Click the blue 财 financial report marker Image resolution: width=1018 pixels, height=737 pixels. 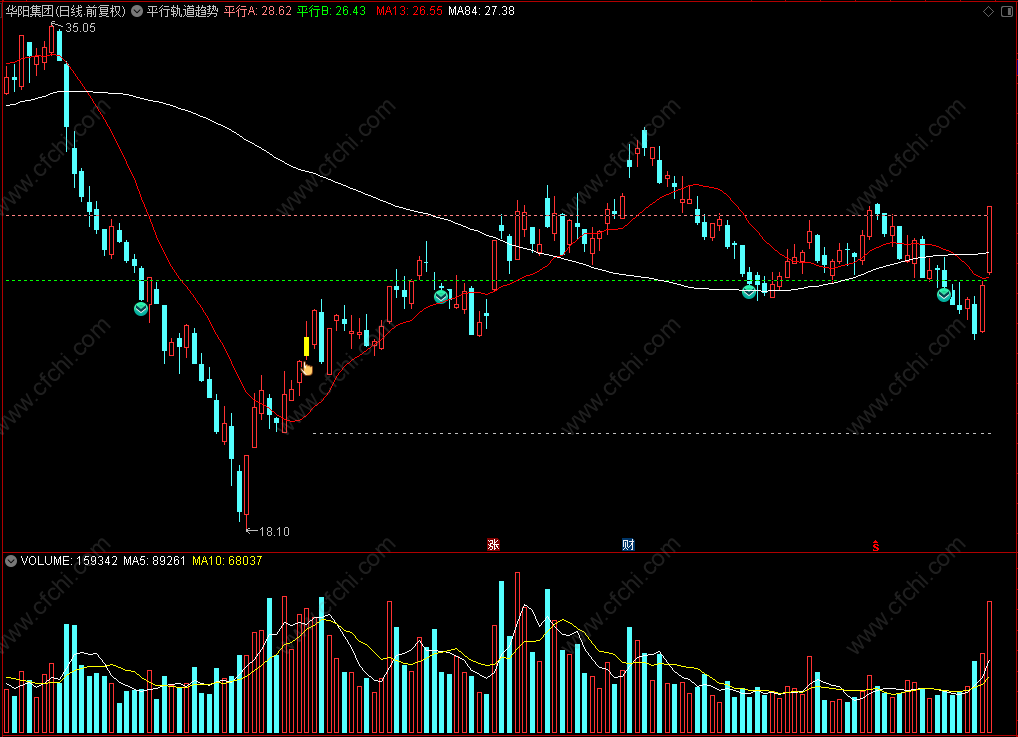(x=628, y=545)
